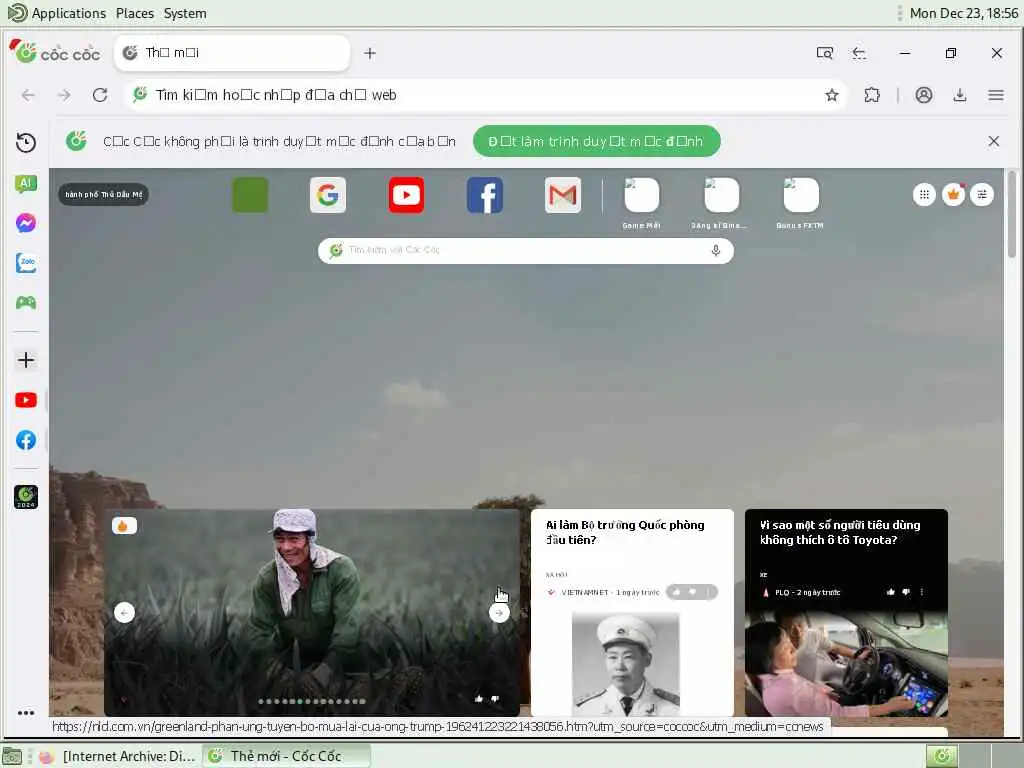Dismiss the default browser notification bar
The width and height of the screenshot is (1024, 768).
tap(994, 141)
